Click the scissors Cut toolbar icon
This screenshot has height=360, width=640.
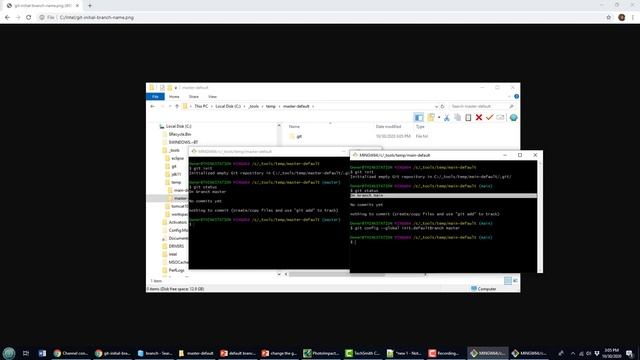click(447, 118)
